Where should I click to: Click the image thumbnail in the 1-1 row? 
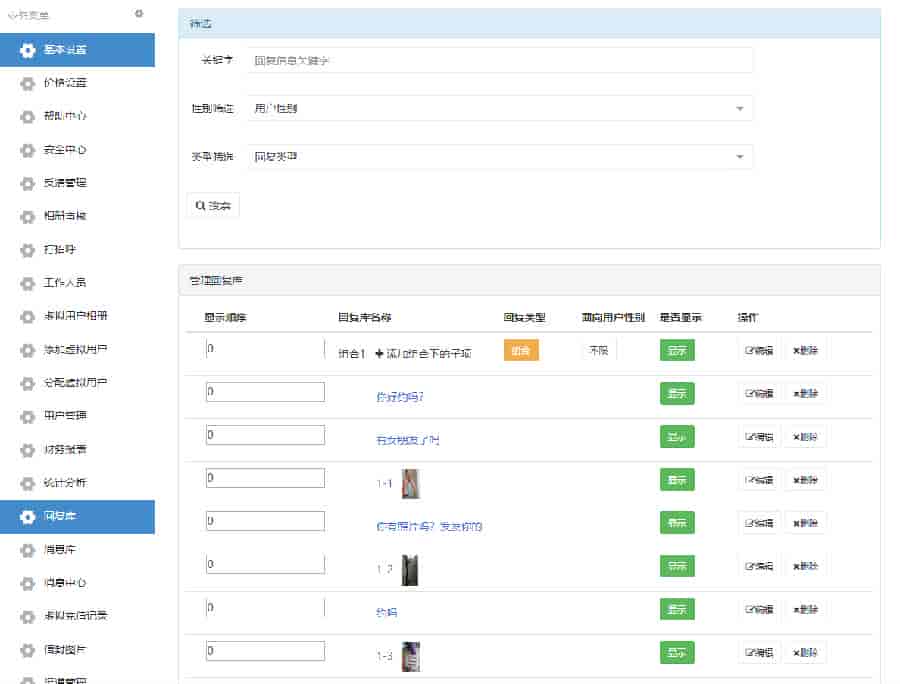coord(410,484)
